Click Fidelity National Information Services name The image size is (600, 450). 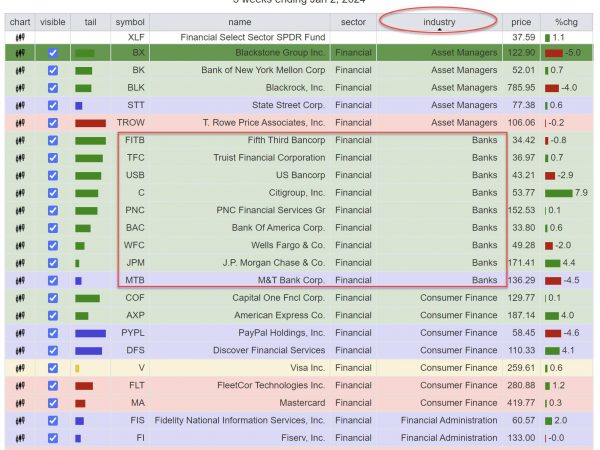coord(240,421)
